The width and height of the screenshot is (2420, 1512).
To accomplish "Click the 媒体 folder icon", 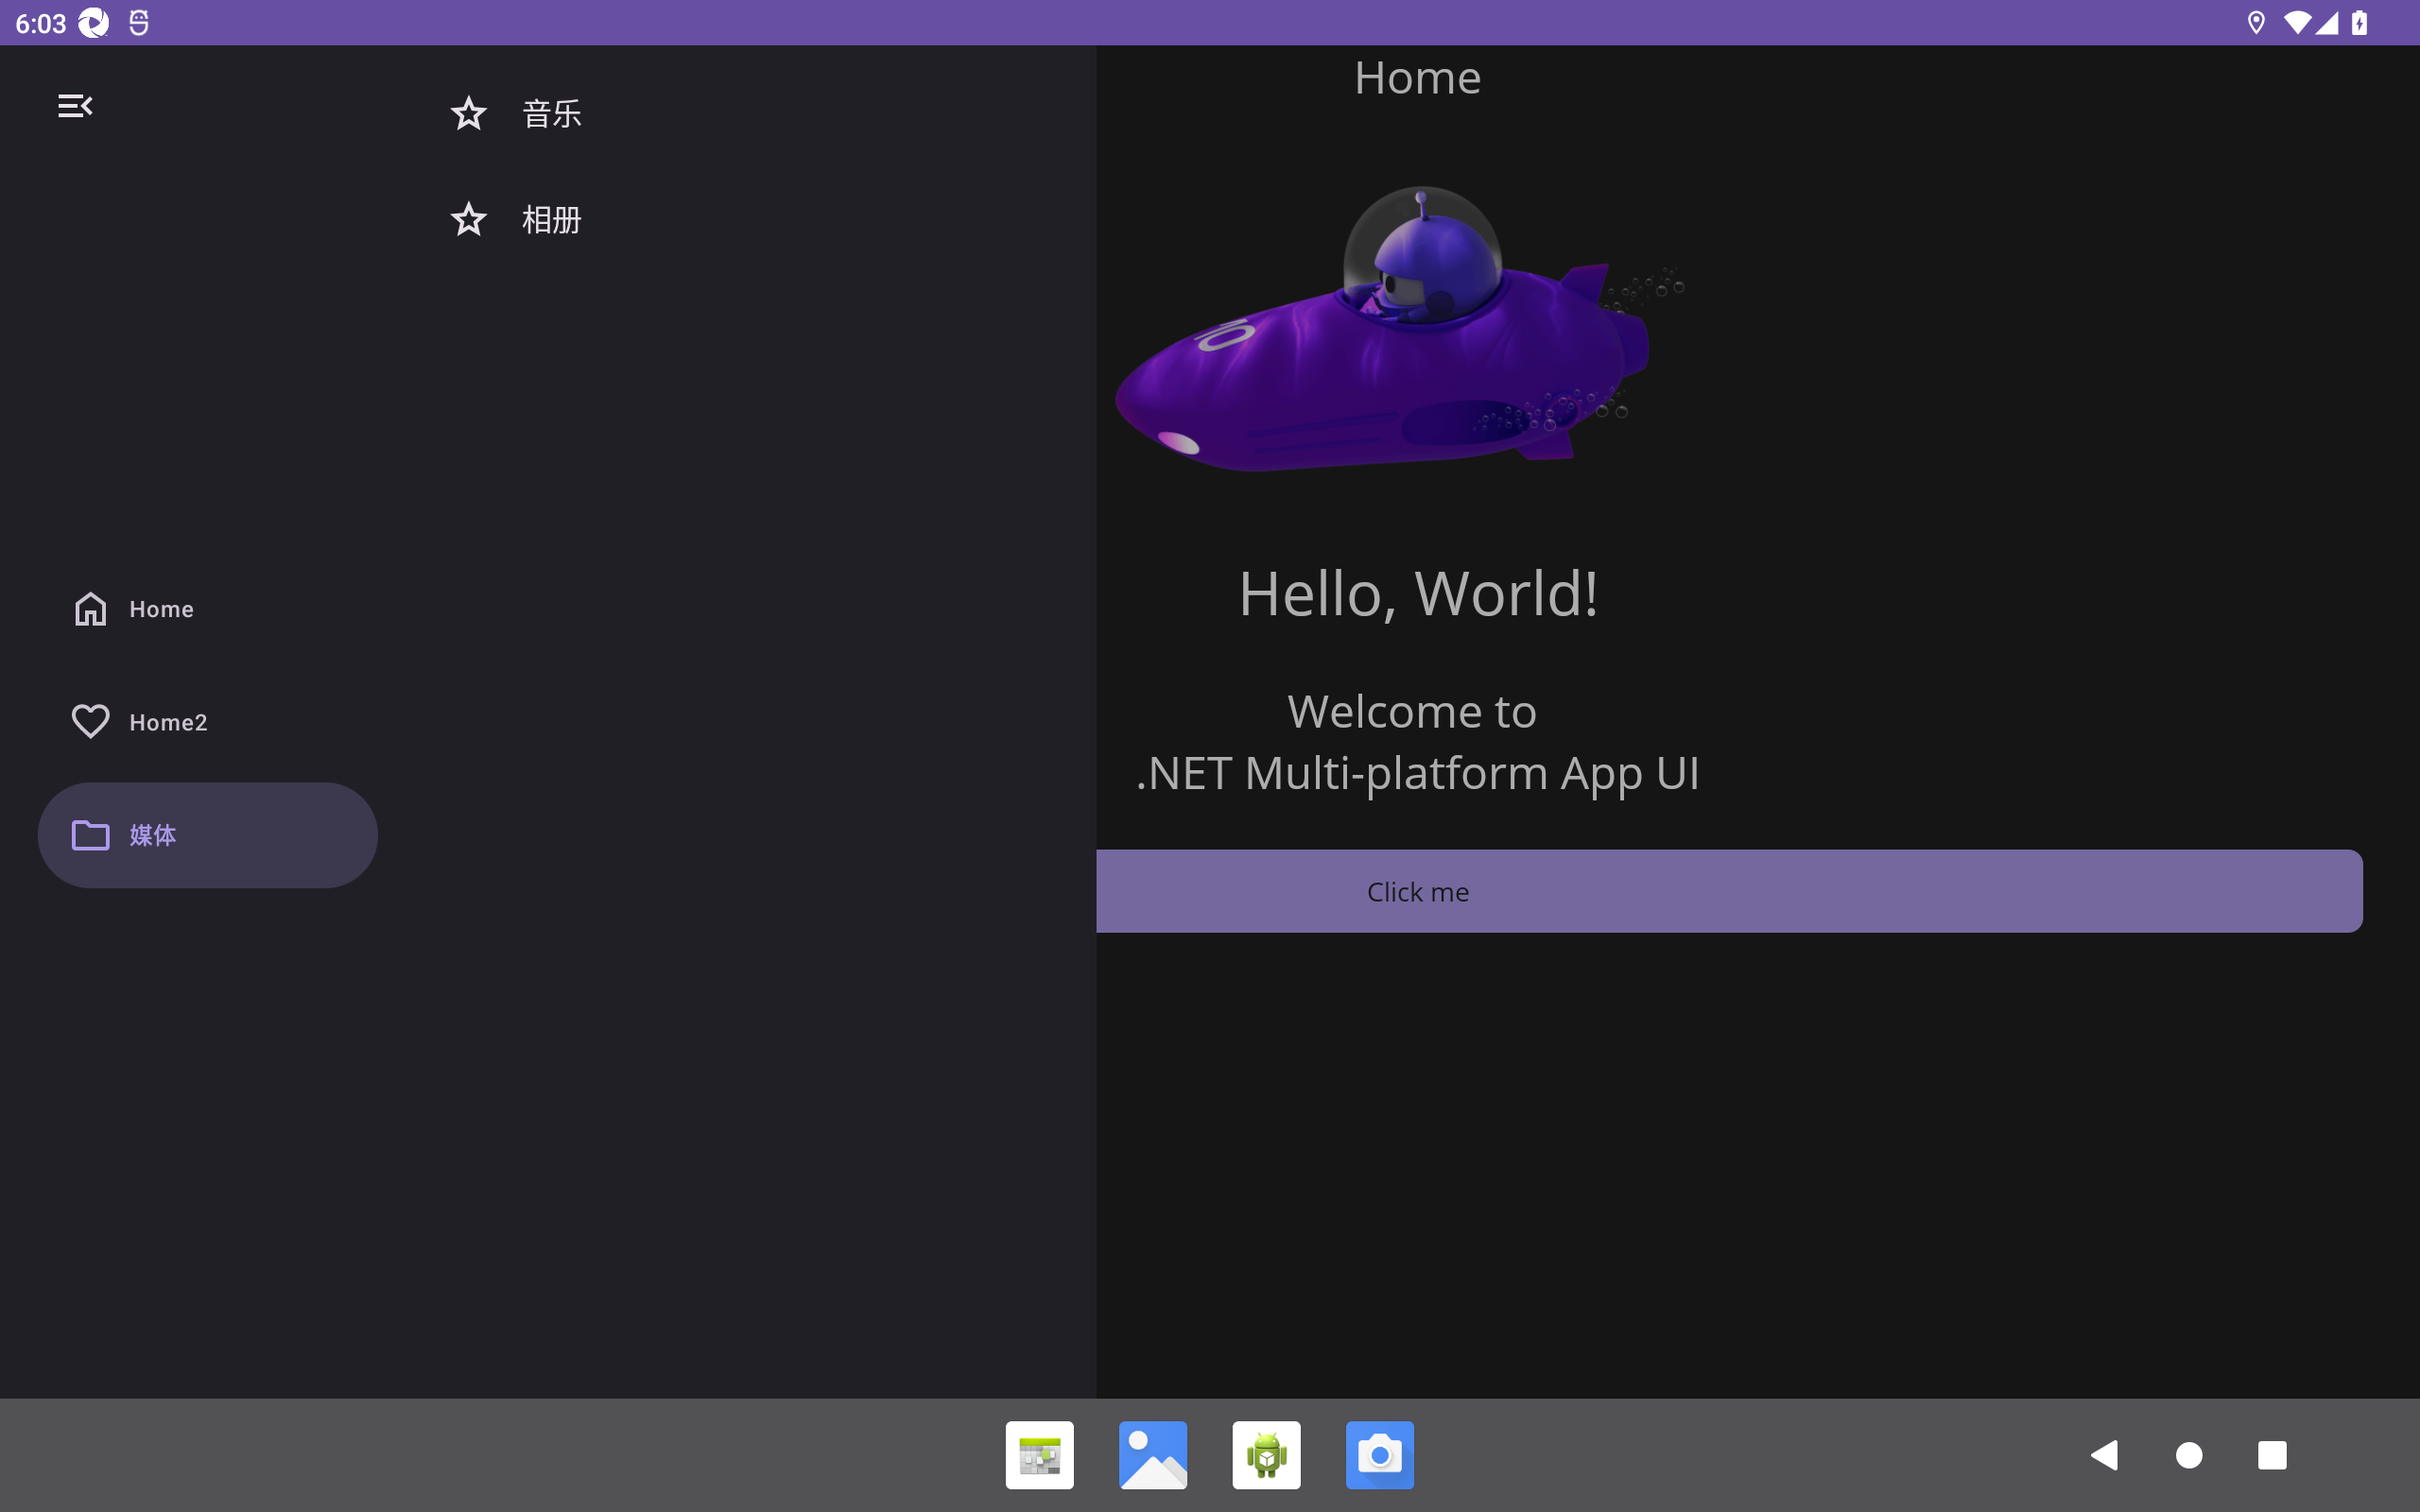I will coord(90,834).
